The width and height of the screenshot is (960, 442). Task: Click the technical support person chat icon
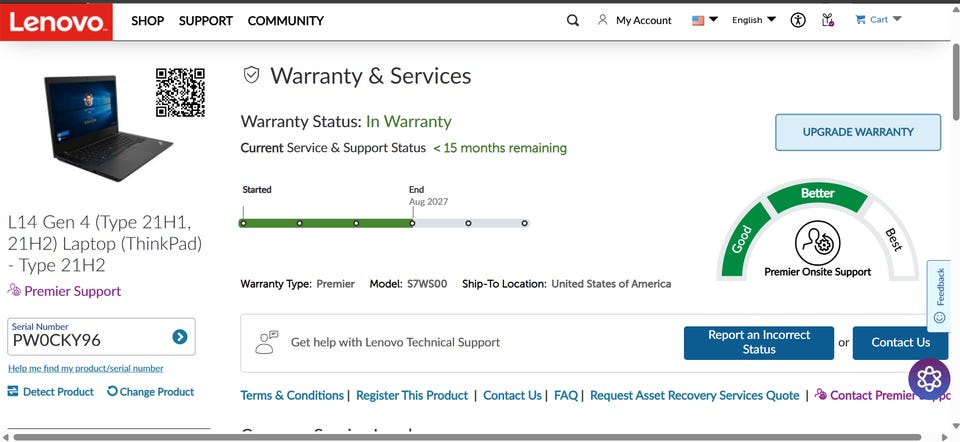[266, 343]
